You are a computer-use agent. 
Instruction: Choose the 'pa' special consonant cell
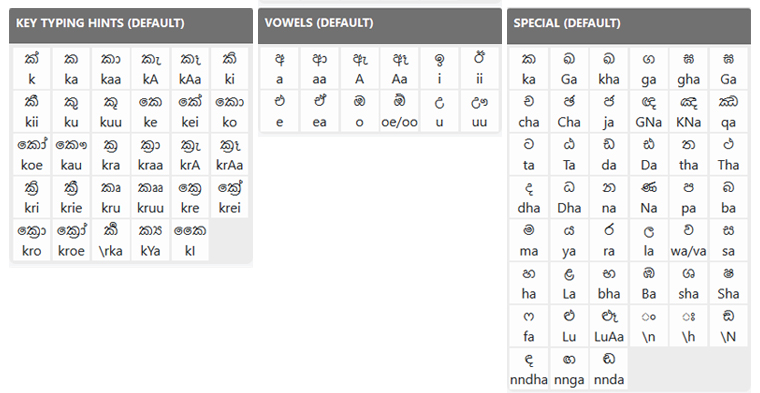click(689, 197)
